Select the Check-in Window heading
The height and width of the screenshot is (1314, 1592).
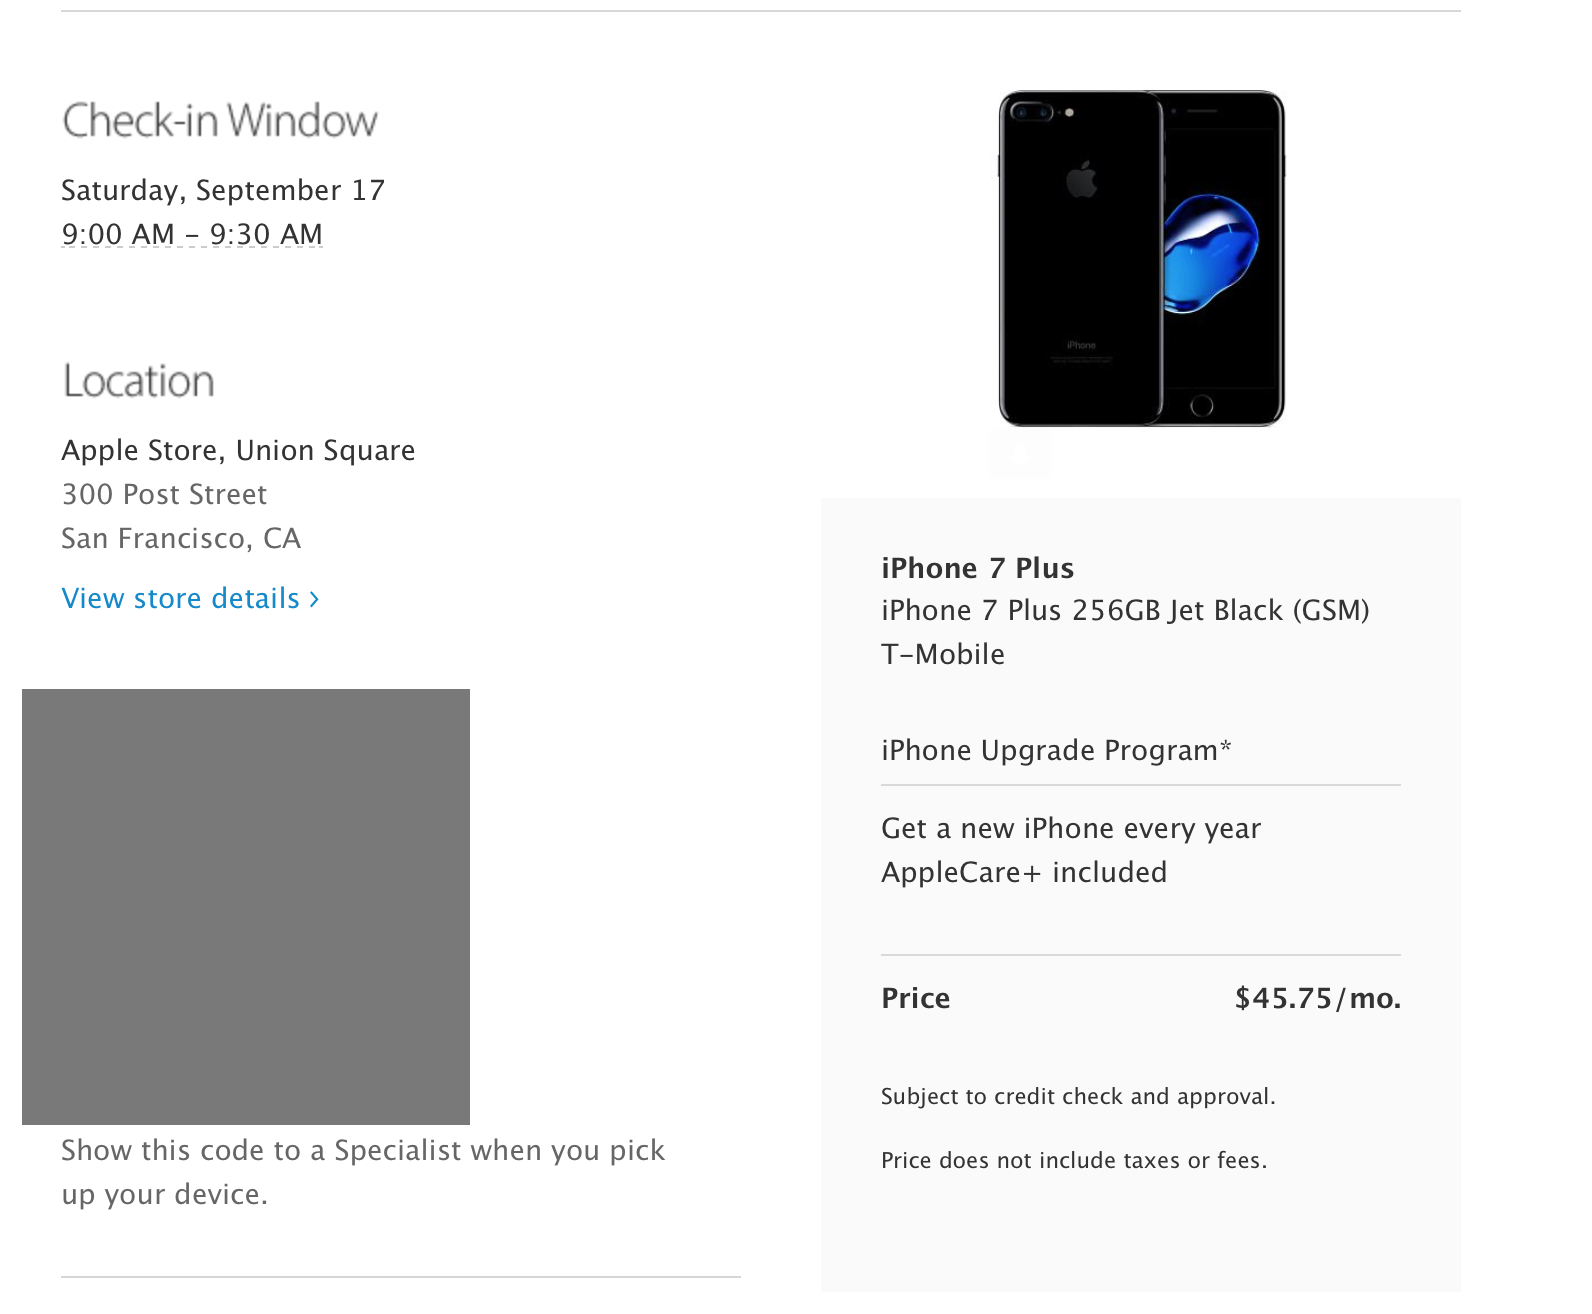click(x=220, y=121)
